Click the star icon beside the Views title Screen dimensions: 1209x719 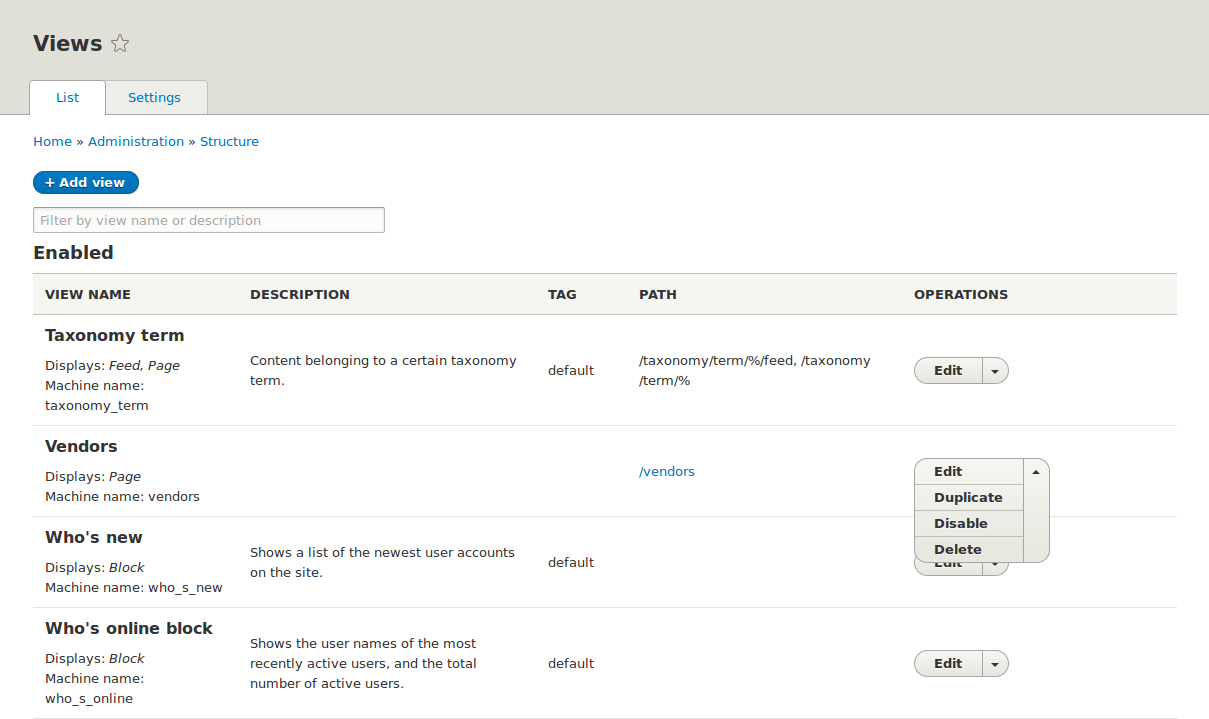[119, 43]
